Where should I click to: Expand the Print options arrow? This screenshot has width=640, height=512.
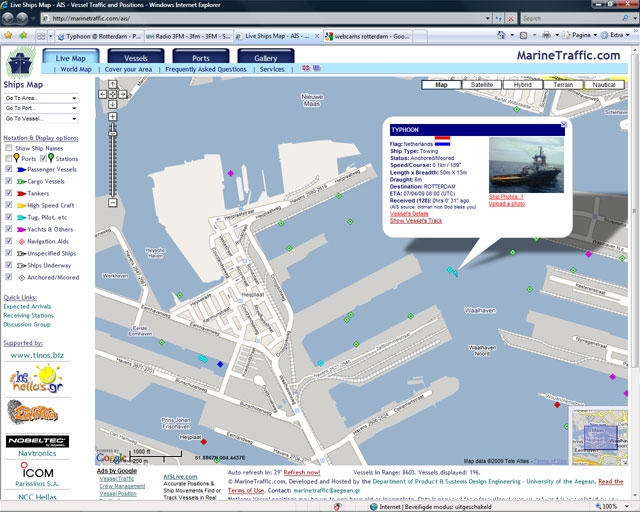[557, 36]
